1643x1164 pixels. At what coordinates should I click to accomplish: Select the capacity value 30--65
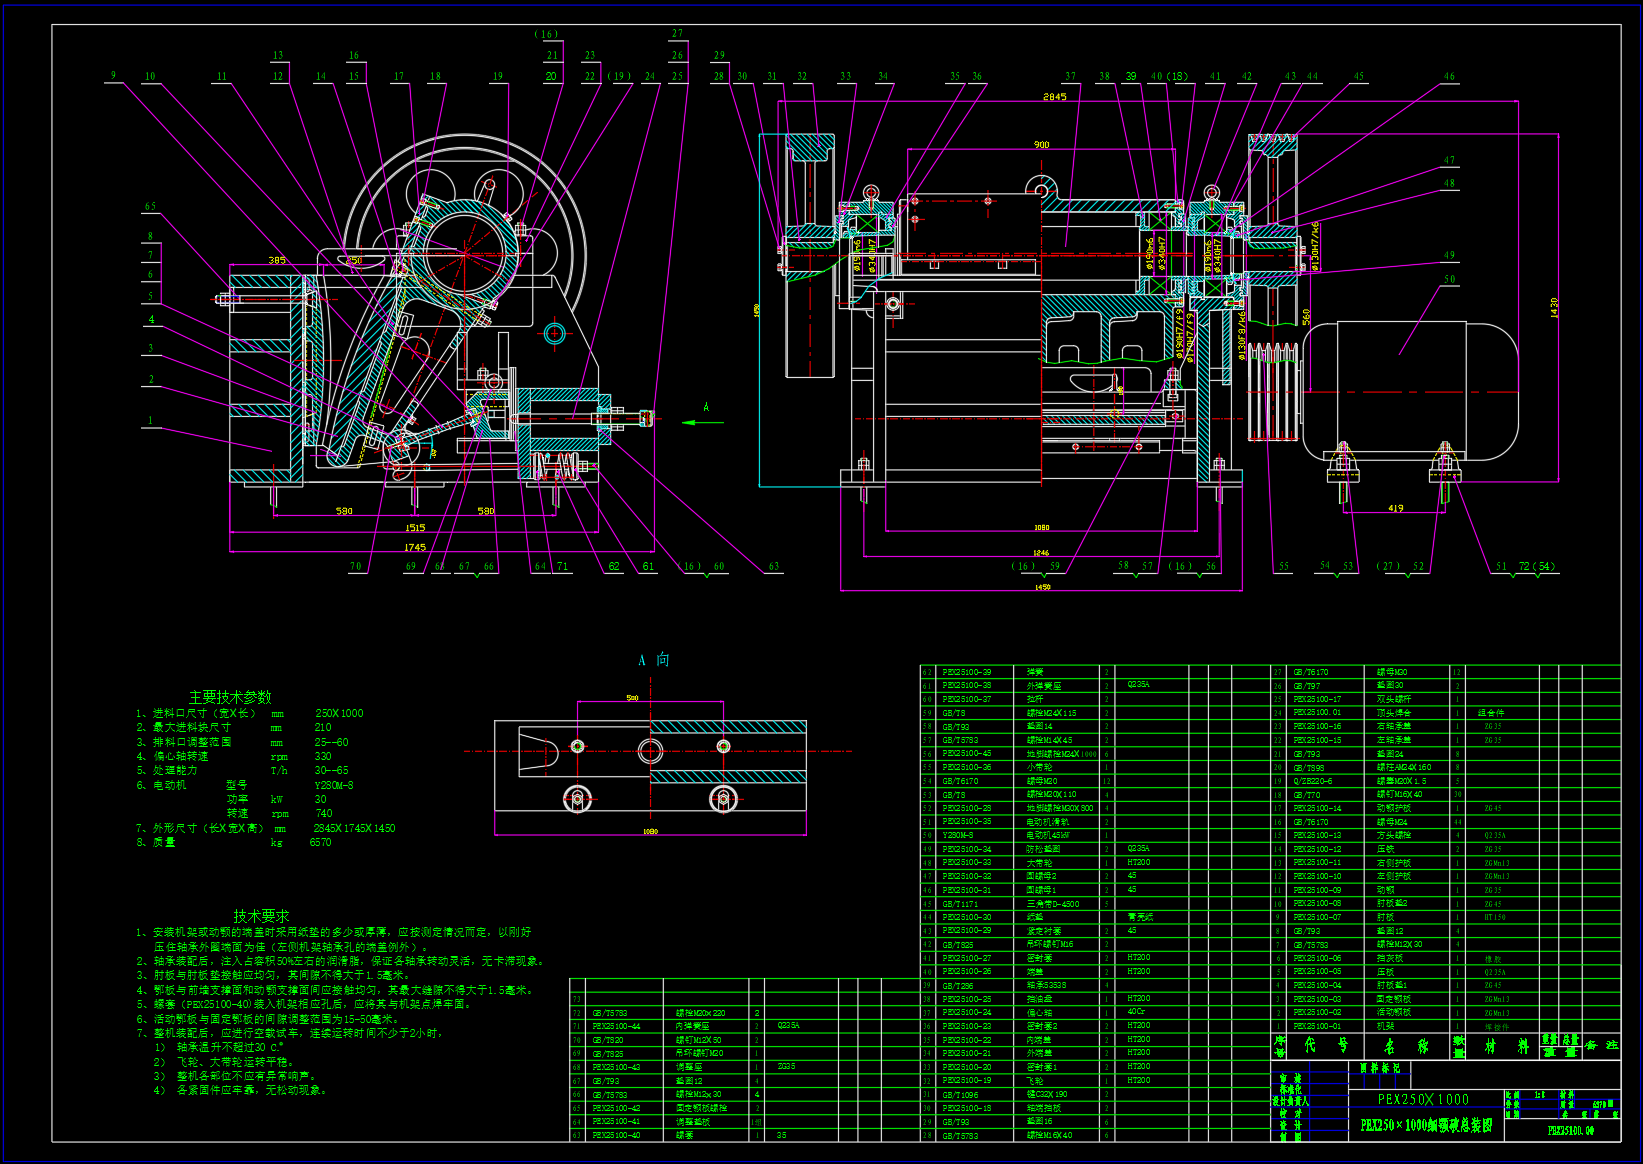tap(331, 770)
